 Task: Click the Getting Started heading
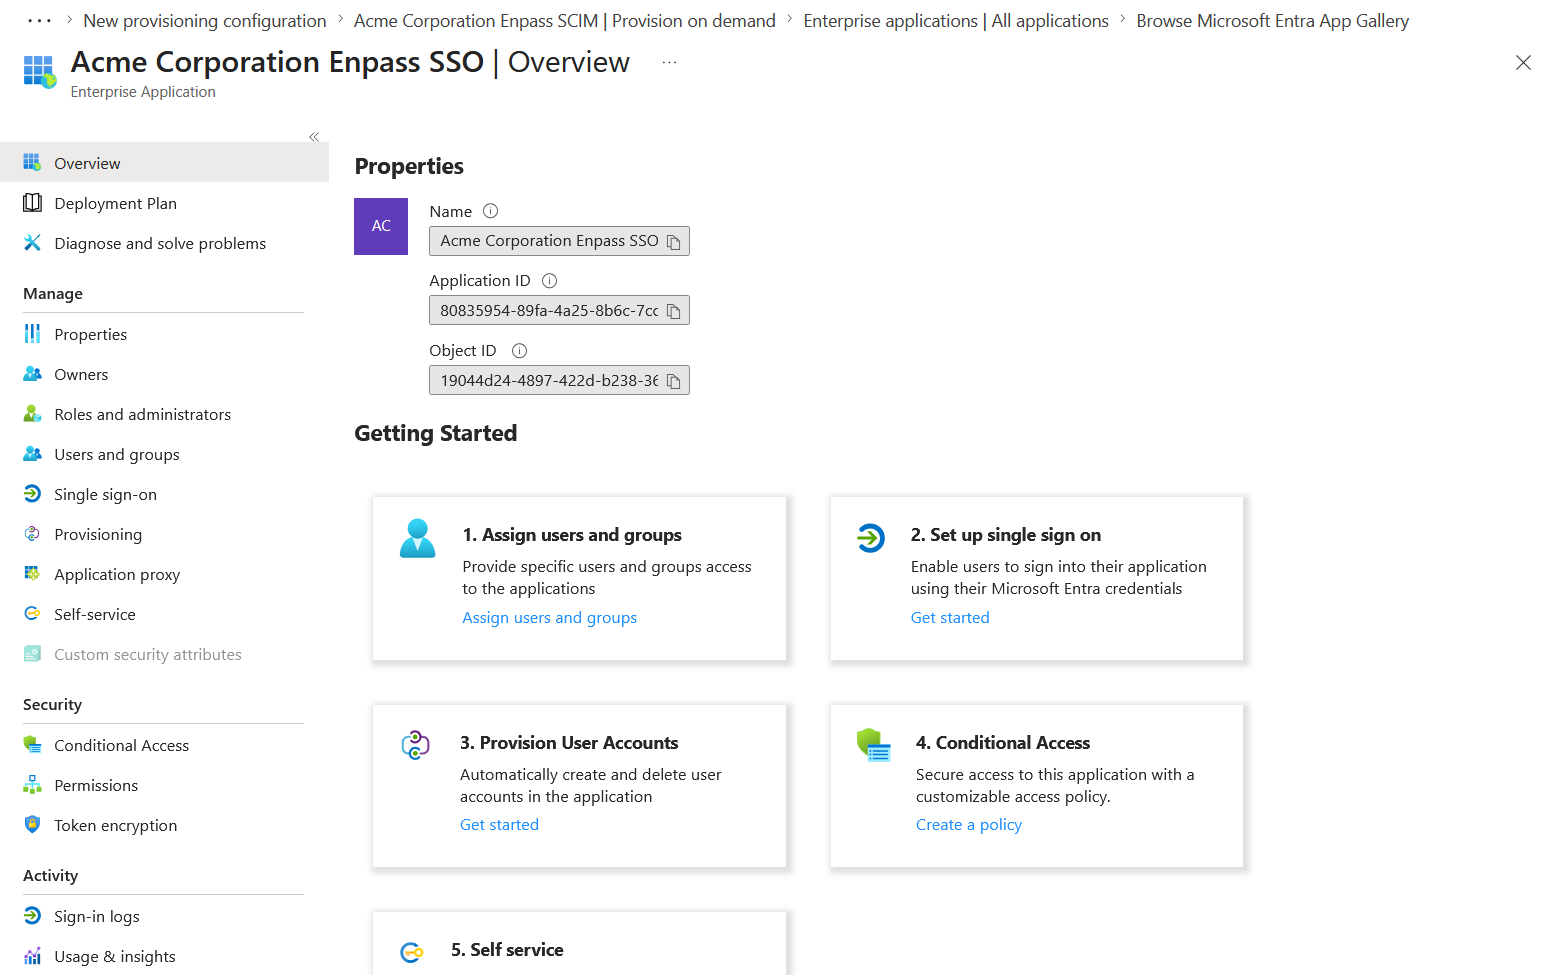[436, 433]
